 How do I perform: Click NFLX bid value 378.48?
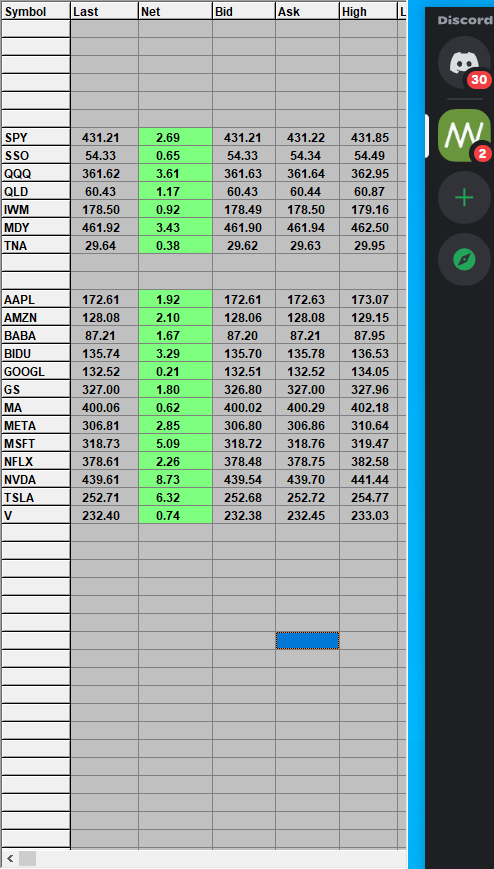245,462
